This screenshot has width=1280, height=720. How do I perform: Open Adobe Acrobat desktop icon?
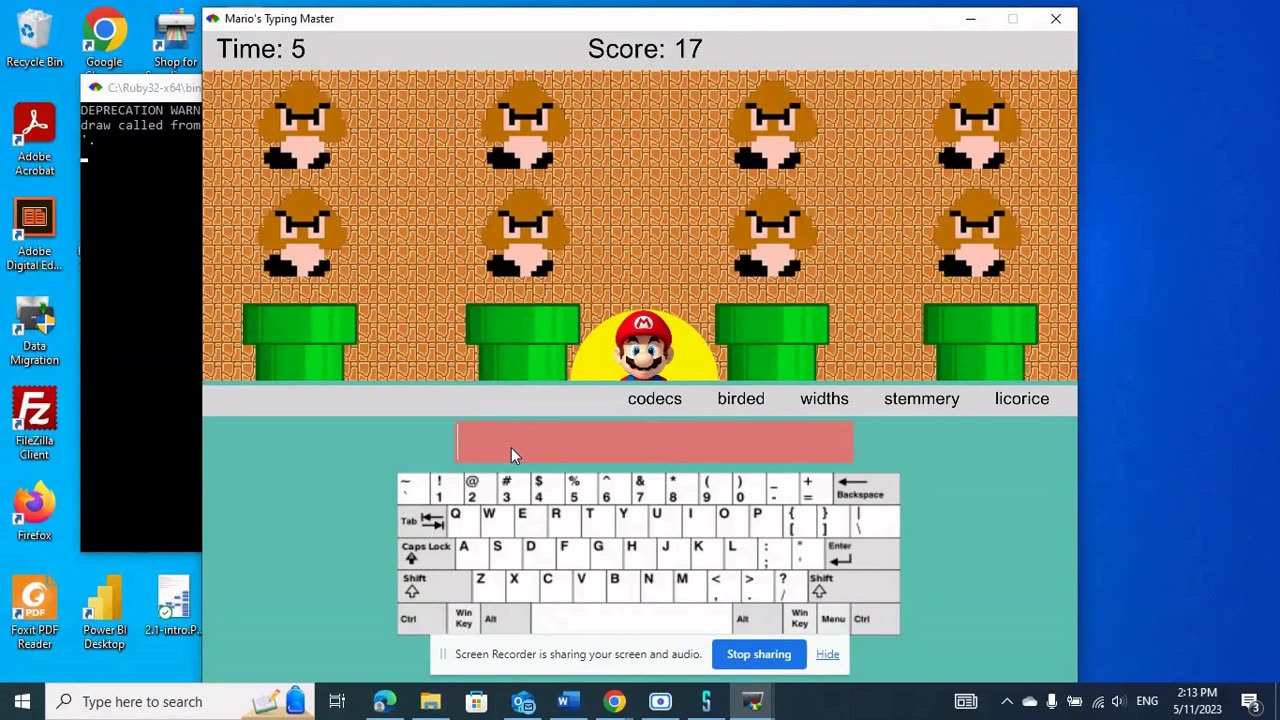click(34, 141)
